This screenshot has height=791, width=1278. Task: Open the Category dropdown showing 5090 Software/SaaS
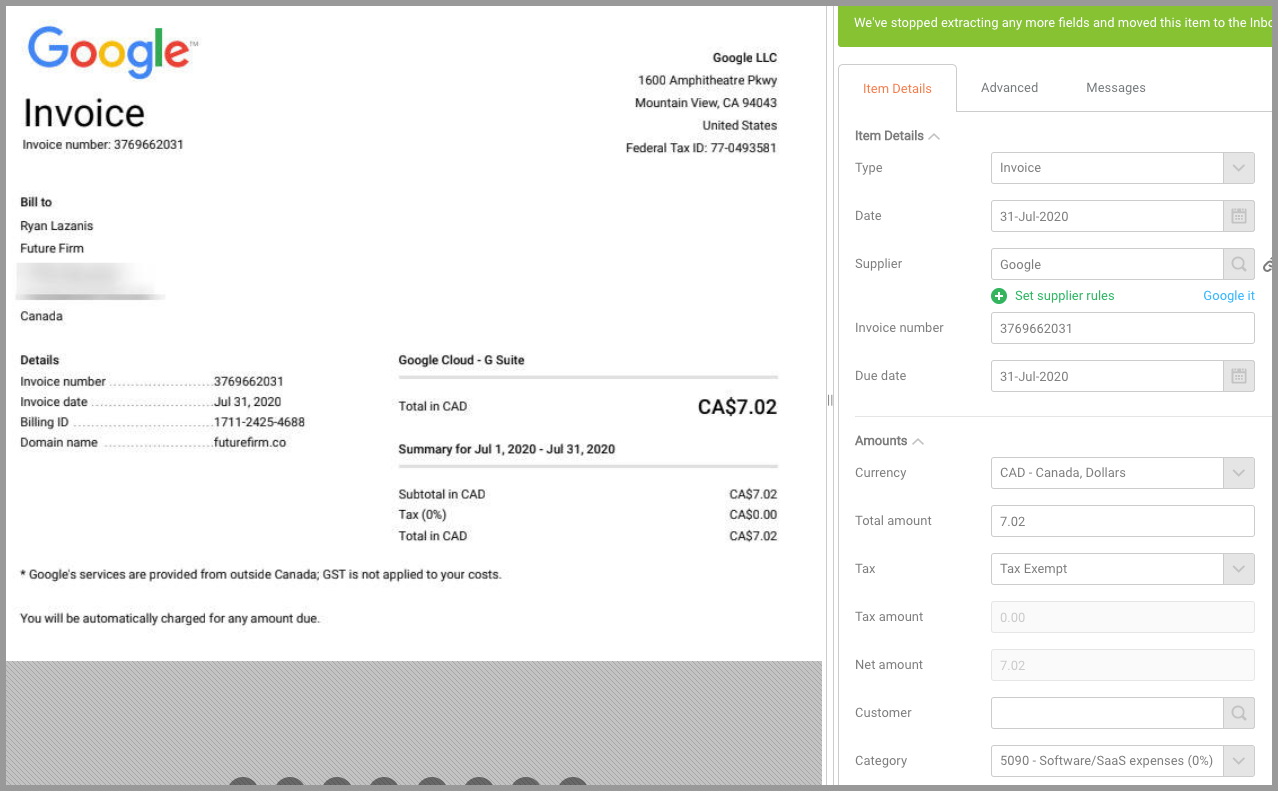click(1123, 761)
